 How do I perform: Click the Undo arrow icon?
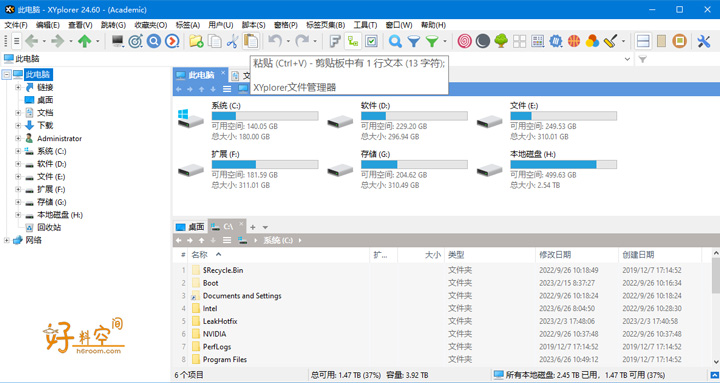(x=275, y=41)
